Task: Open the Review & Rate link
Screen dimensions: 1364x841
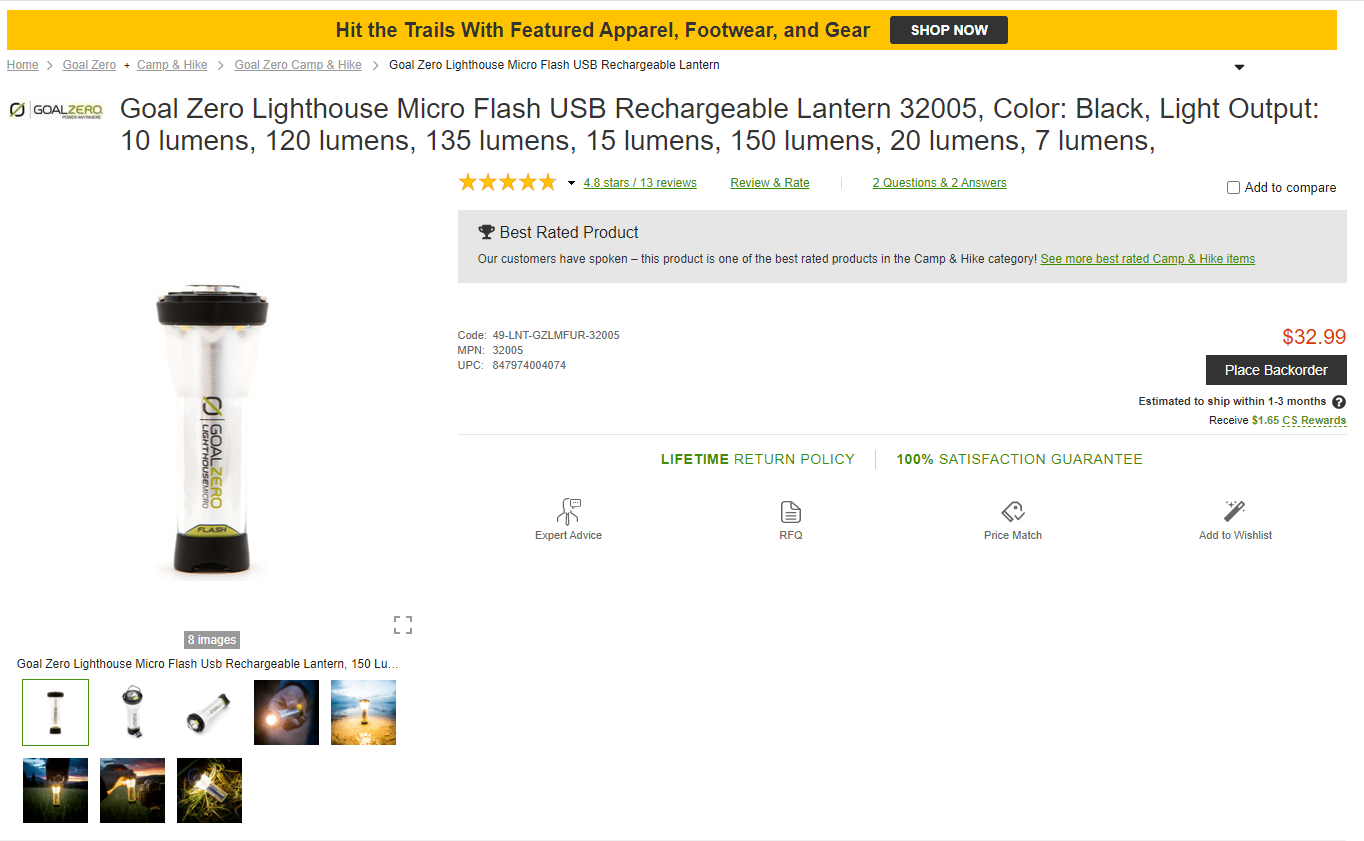Action: (x=770, y=183)
